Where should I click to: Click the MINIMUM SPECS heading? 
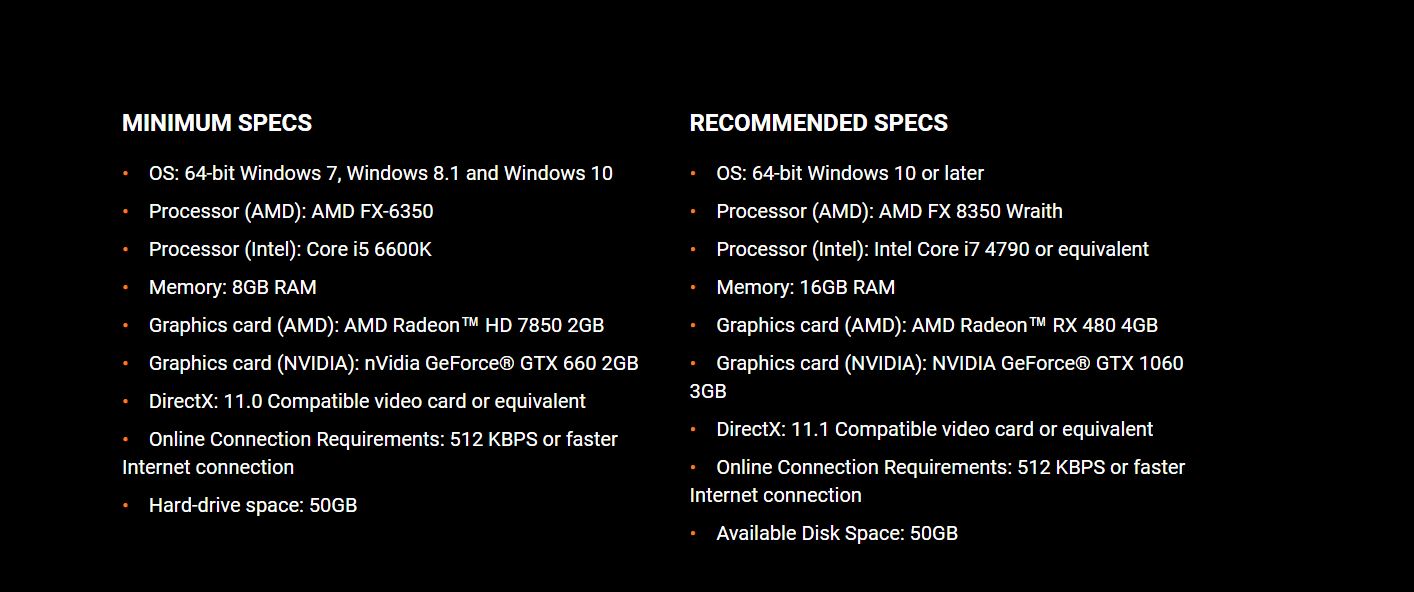pos(217,123)
